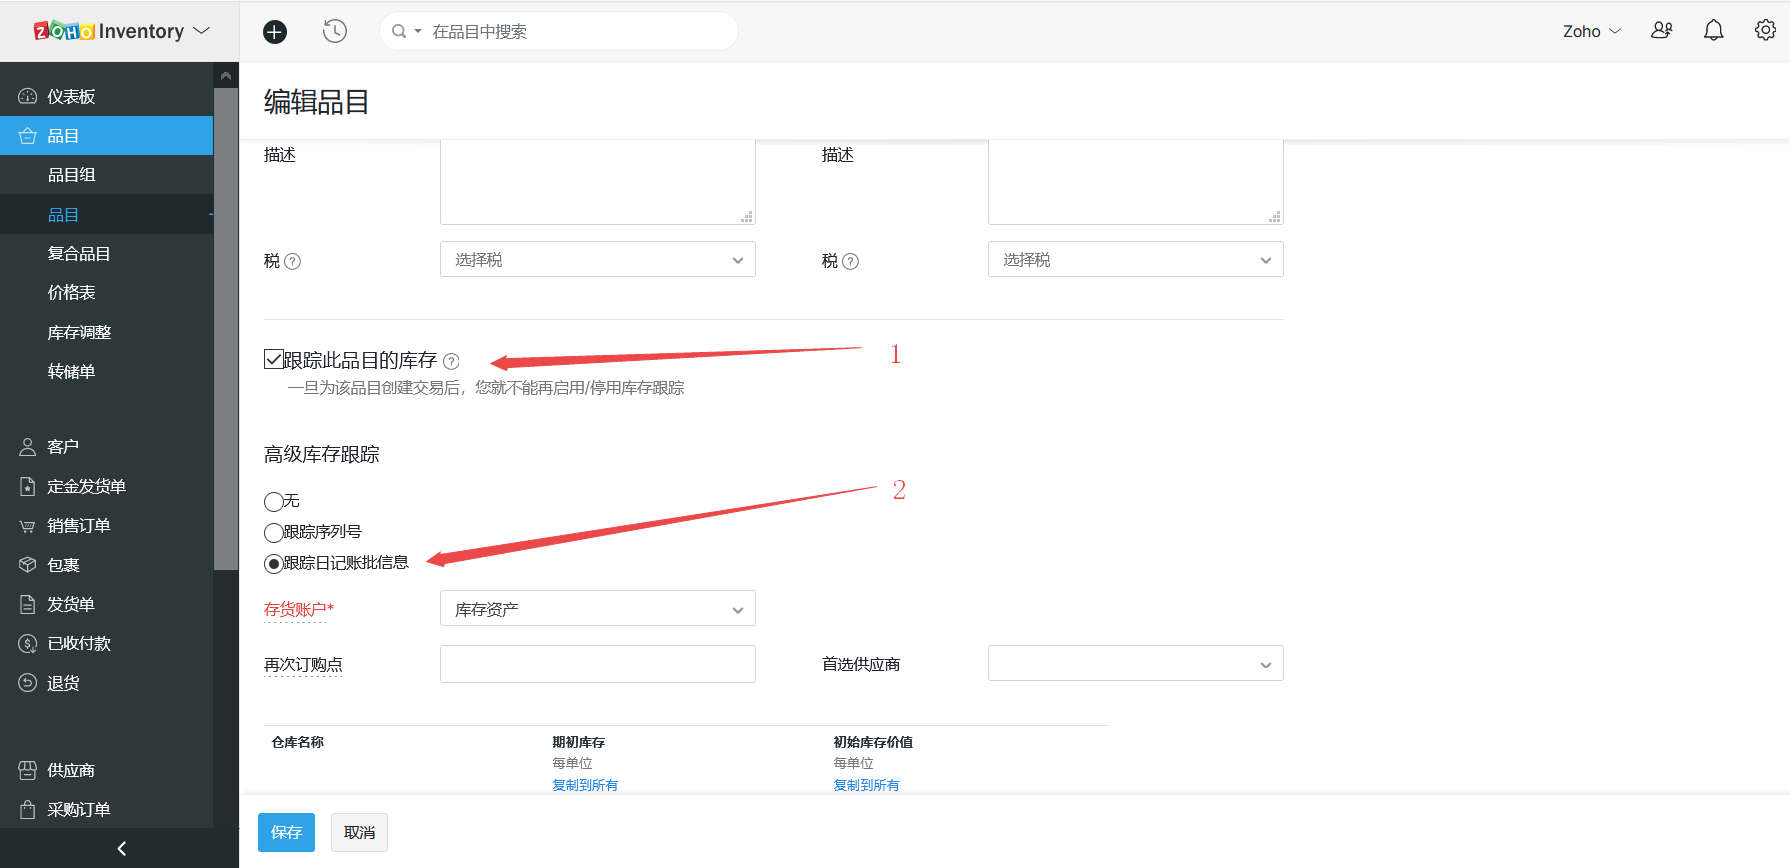
Task: Open the left 选择税 dropdown
Action: pyautogui.click(x=597, y=260)
